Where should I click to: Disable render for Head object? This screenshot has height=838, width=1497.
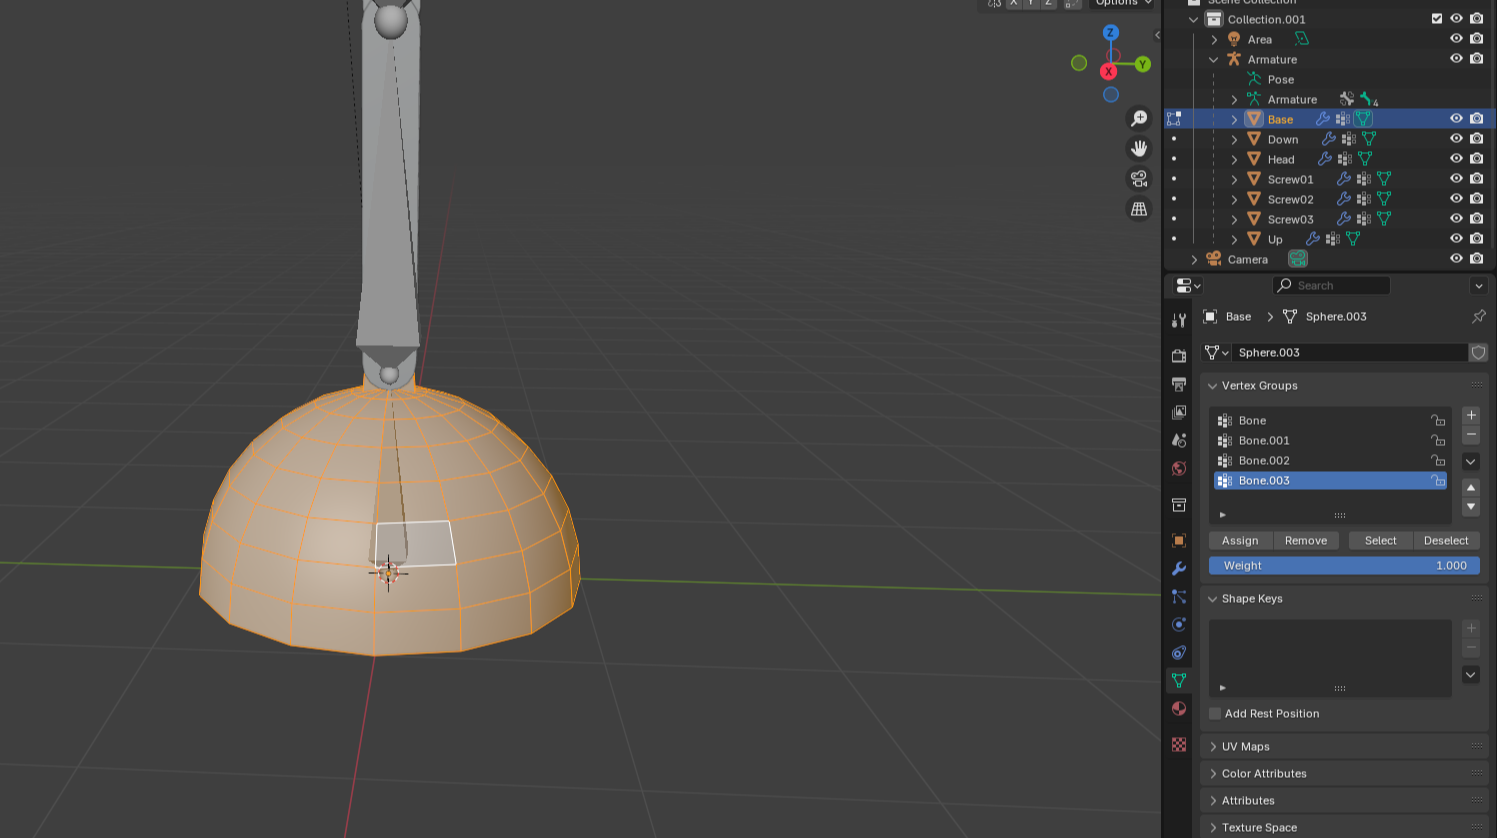1476,159
